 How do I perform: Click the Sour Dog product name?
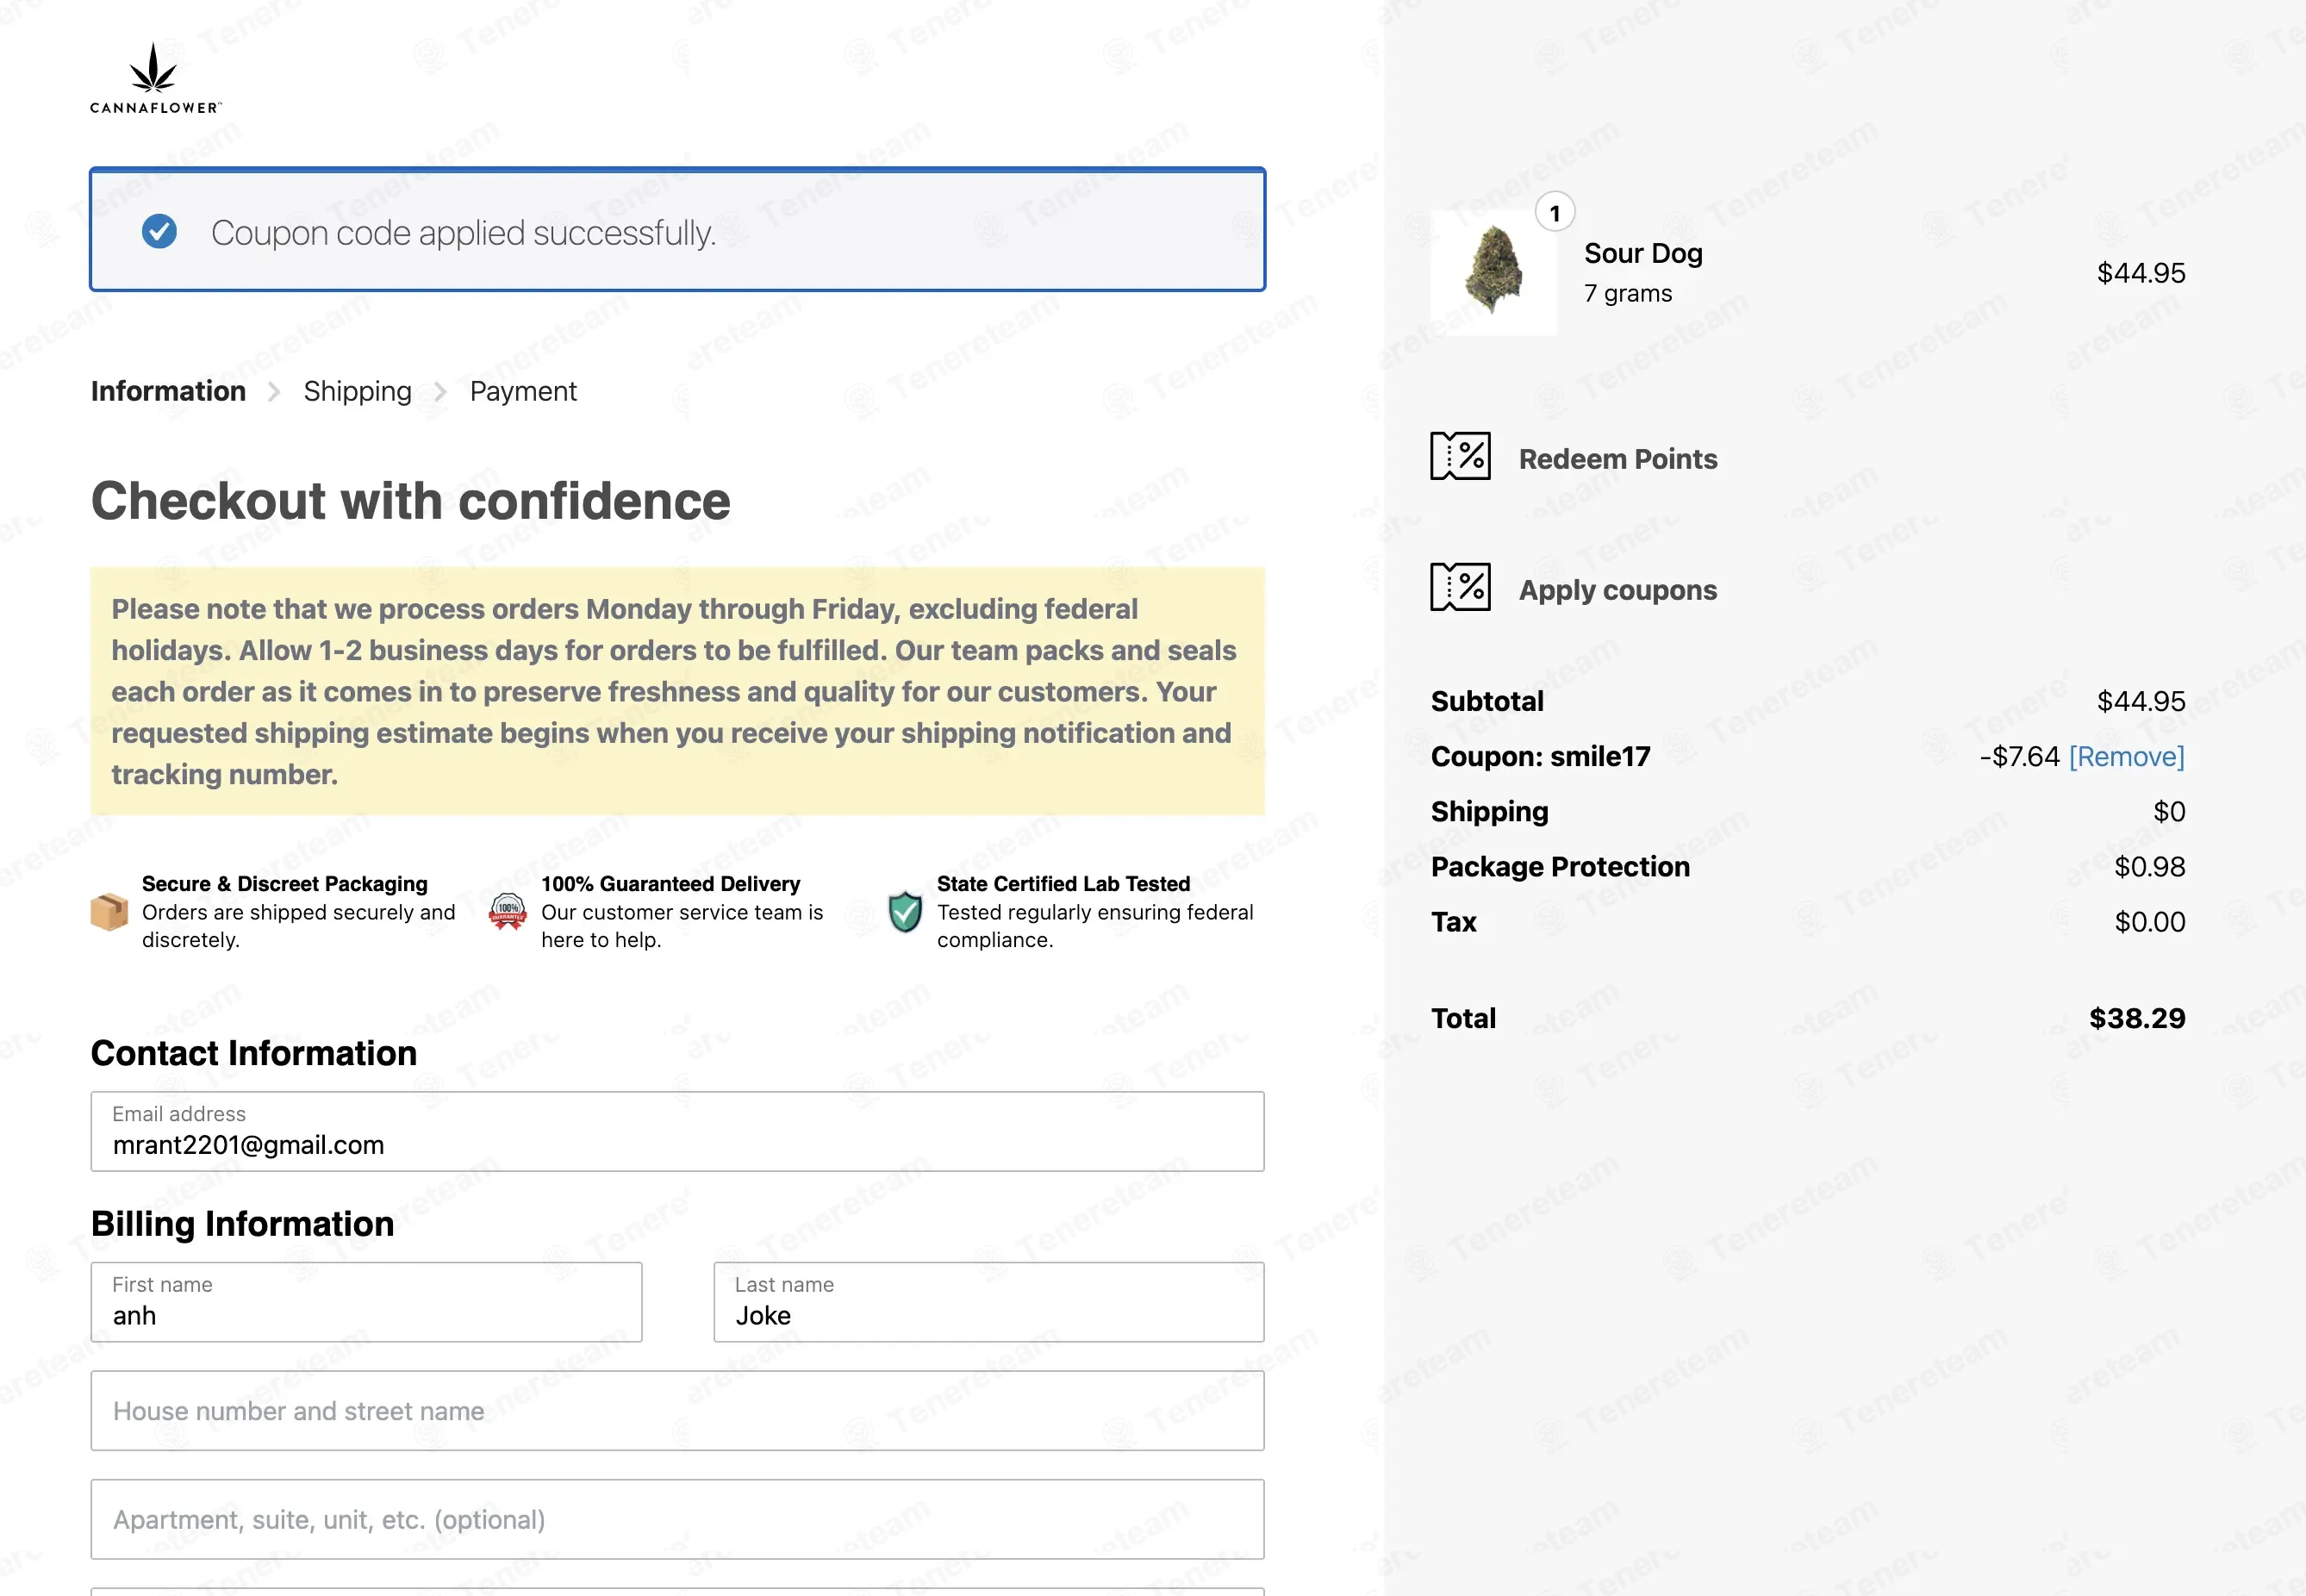coord(1643,253)
